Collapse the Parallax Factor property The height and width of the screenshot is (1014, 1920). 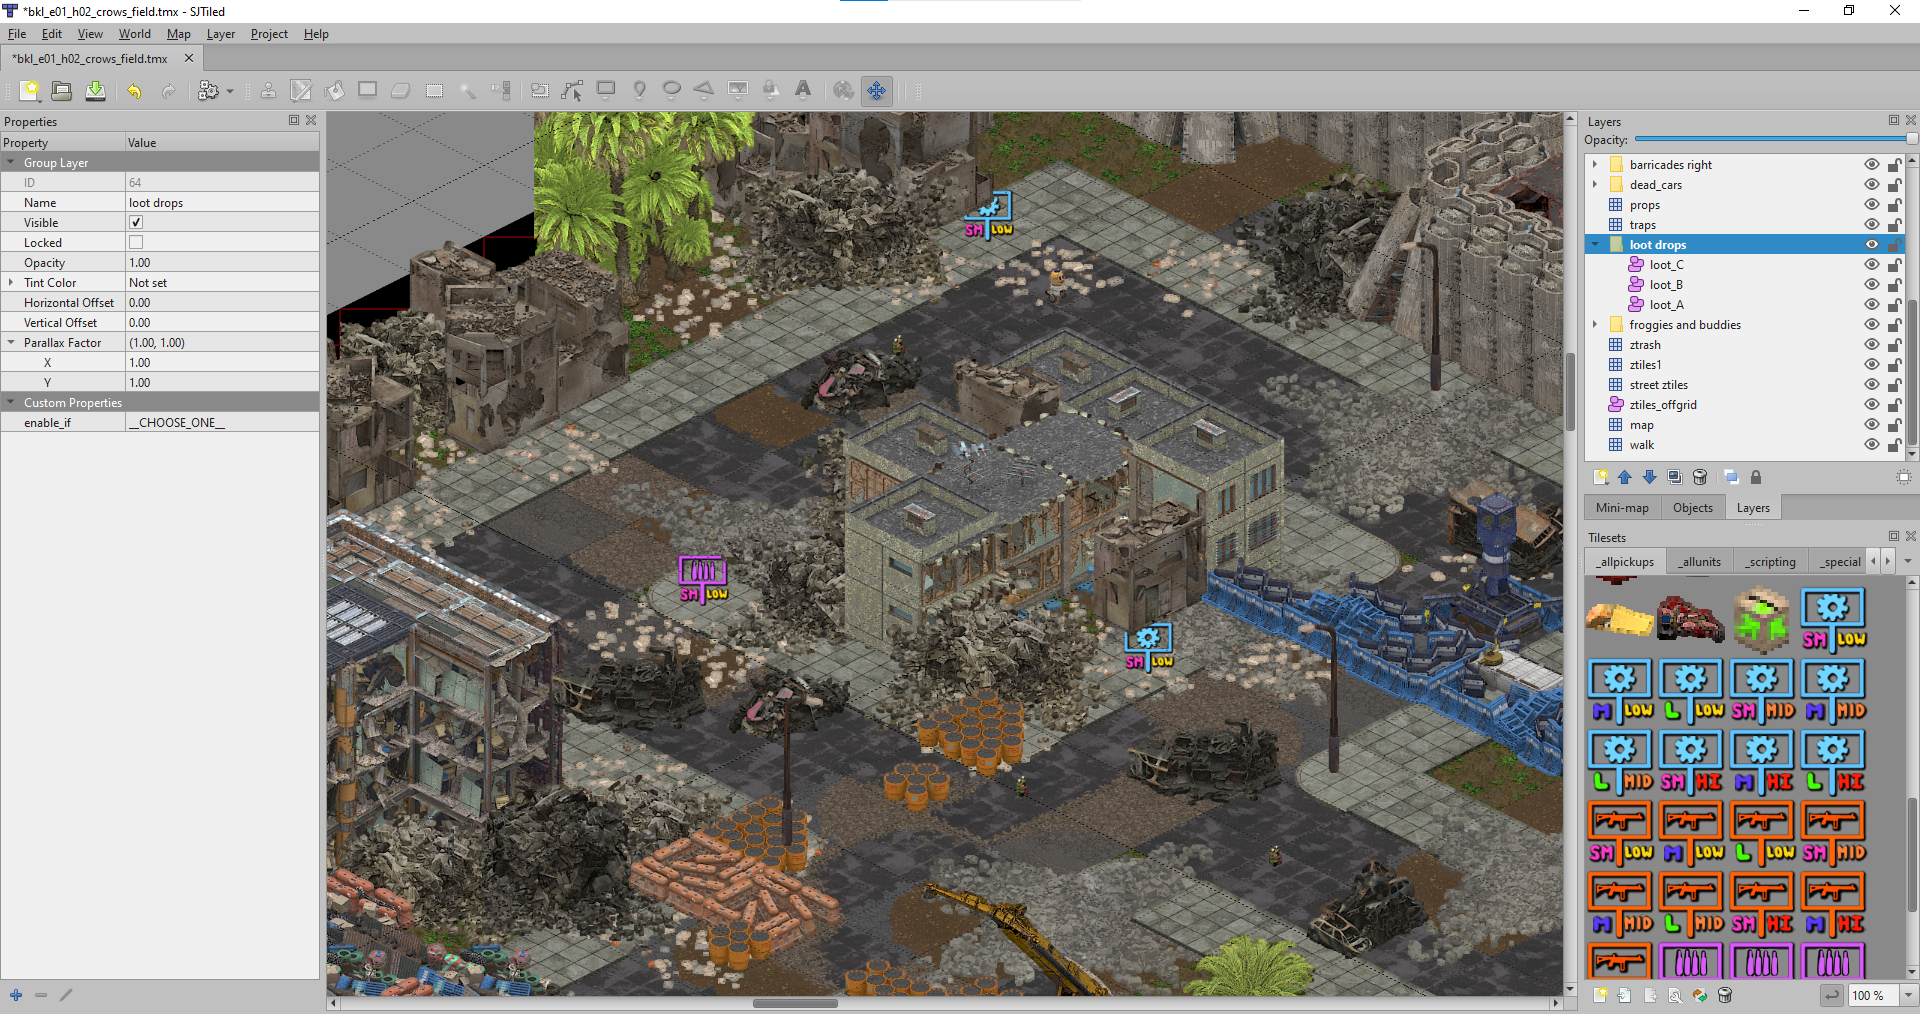tap(11, 343)
